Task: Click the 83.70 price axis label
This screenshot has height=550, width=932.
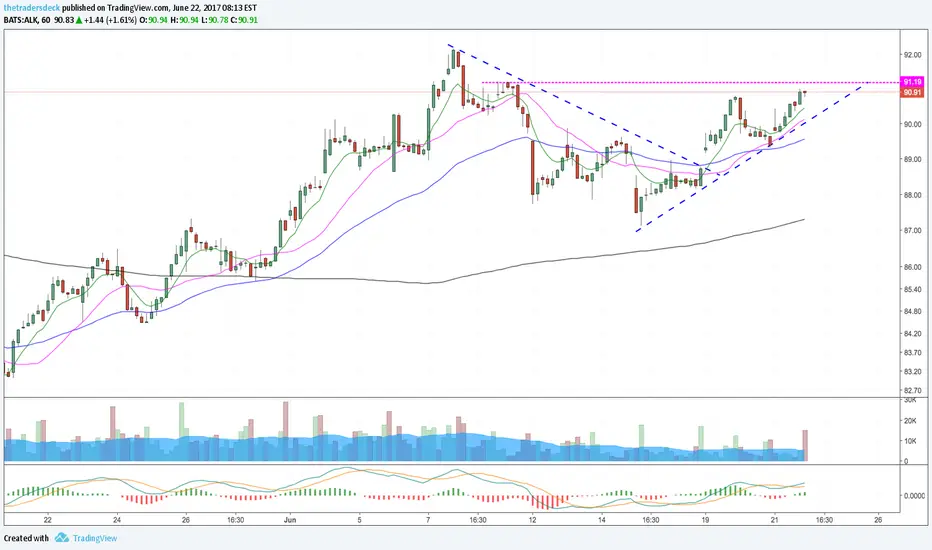Action: point(912,353)
